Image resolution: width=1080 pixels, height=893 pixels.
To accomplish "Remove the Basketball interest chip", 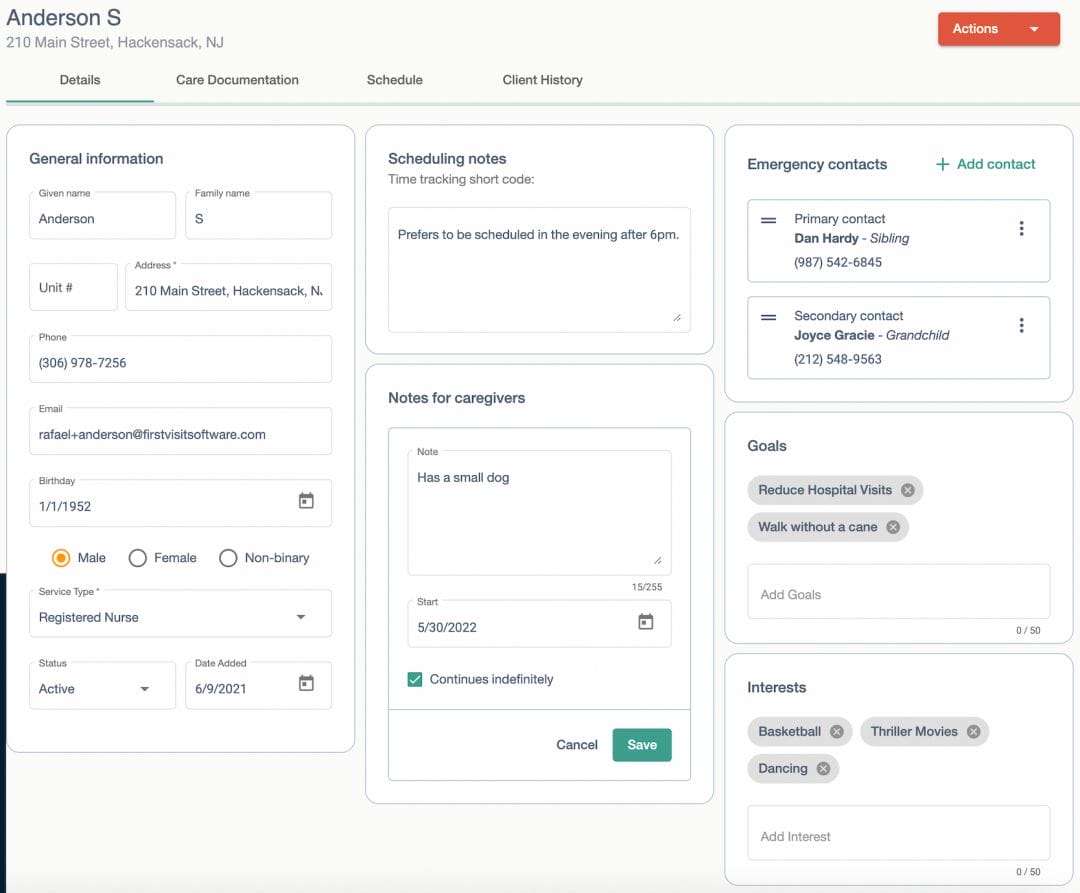I will coord(840,731).
